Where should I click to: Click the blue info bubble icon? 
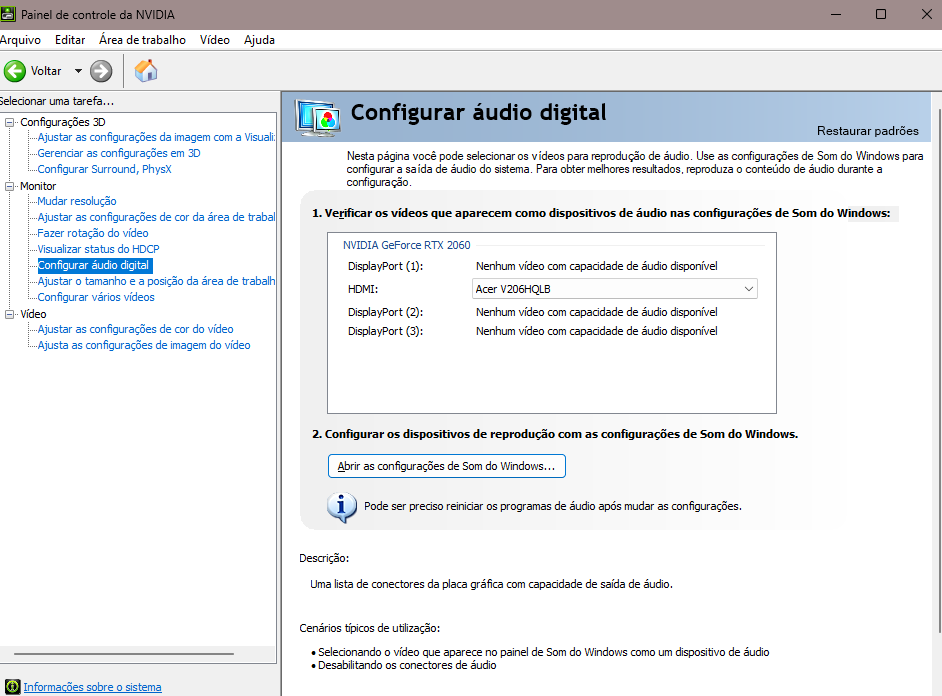pos(342,507)
